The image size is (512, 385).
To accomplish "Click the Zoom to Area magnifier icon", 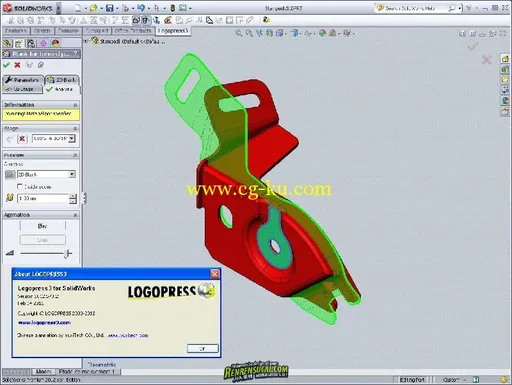I will 249,33.
